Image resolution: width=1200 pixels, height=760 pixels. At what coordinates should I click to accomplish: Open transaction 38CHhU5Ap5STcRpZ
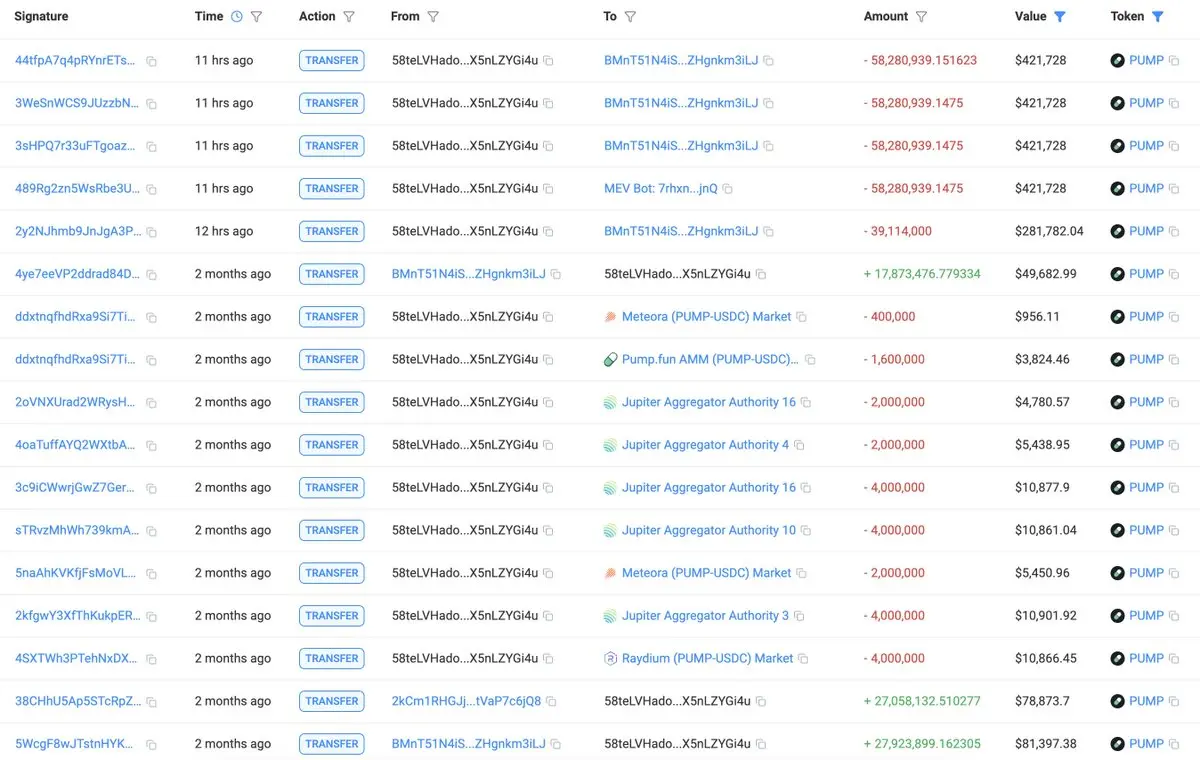[x=78, y=701]
